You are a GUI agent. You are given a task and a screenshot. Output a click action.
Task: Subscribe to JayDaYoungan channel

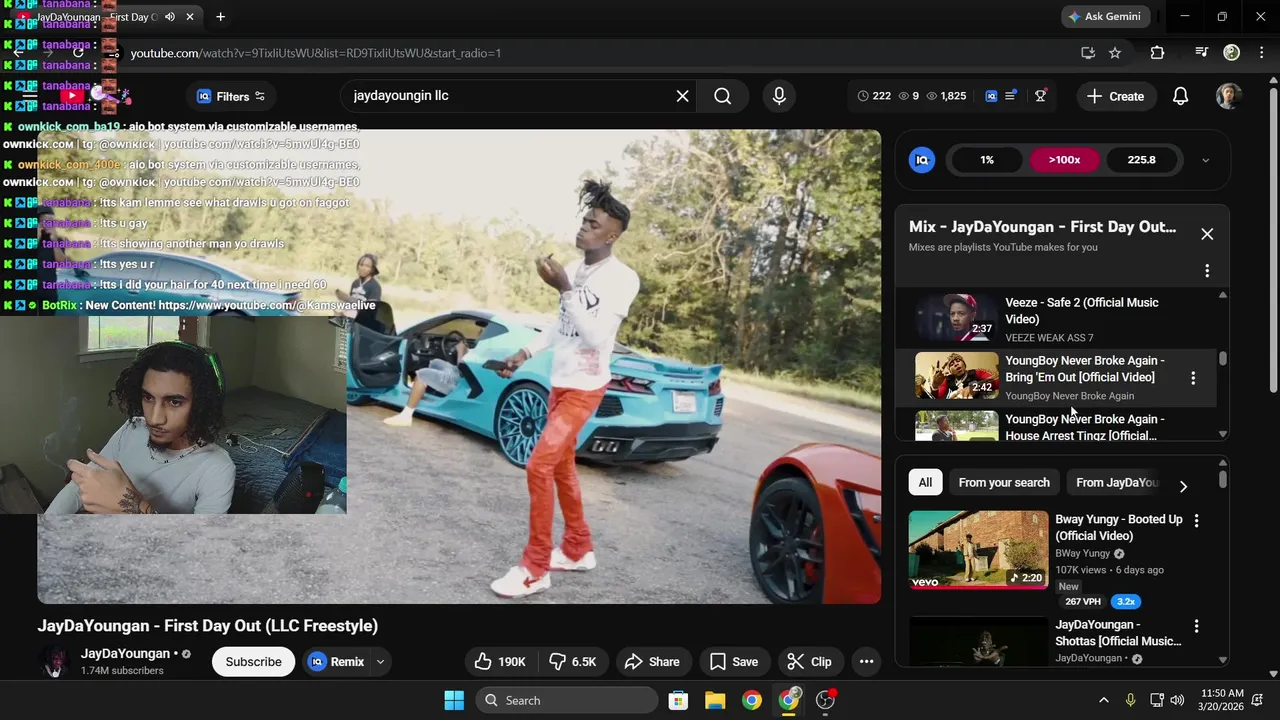click(x=253, y=662)
